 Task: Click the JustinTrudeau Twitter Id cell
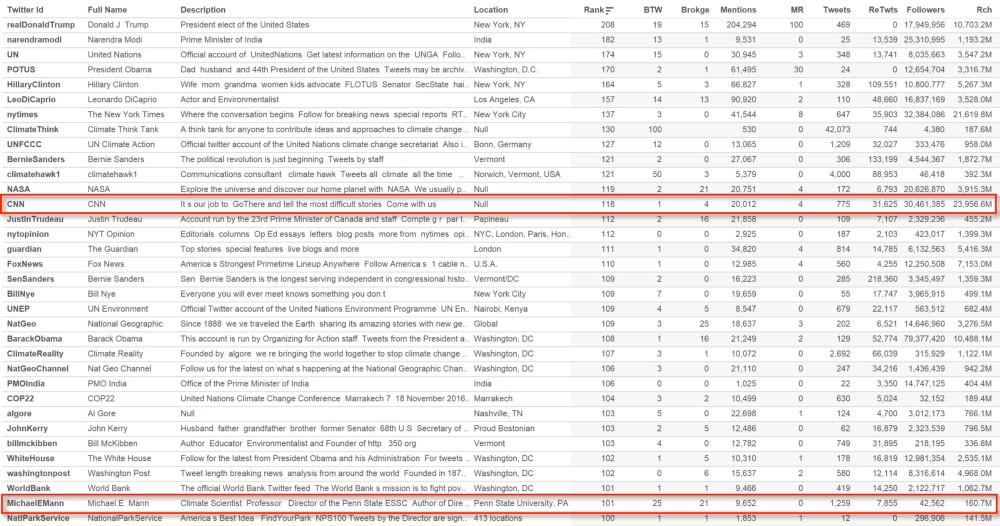click(35, 219)
